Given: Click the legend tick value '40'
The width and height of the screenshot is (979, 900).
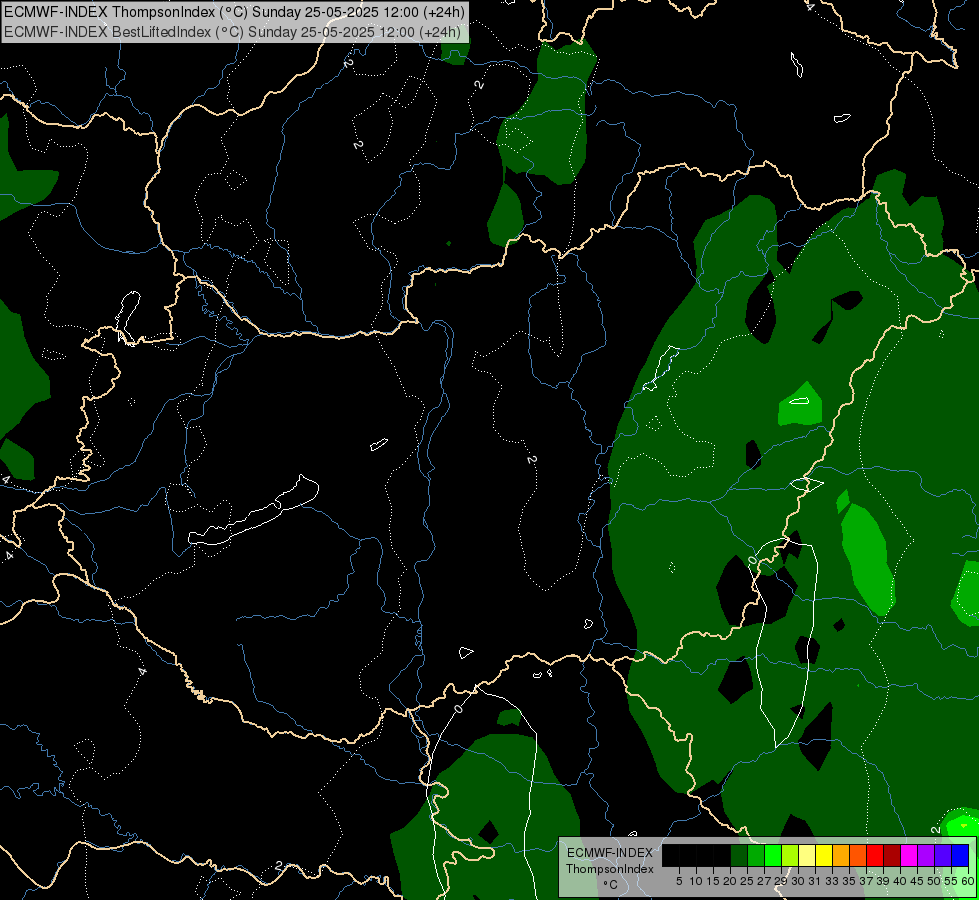Looking at the screenshot, I should tap(900, 881).
